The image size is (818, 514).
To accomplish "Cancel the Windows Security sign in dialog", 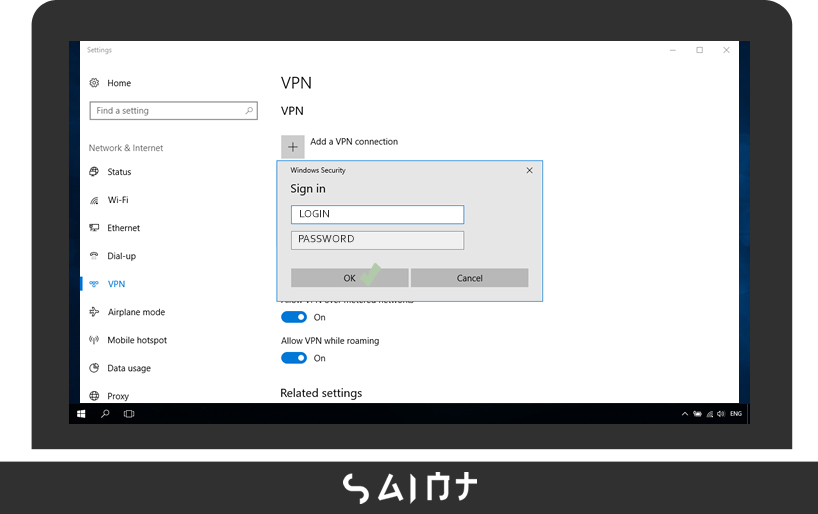I will pos(469,278).
